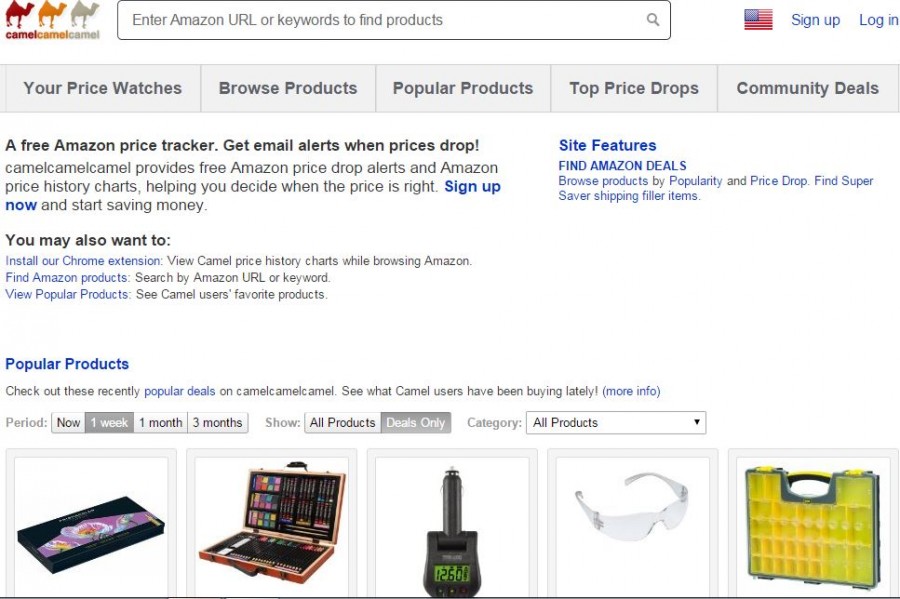Toggle the Deals Only filter
This screenshot has width=900, height=599.
[416, 423]
